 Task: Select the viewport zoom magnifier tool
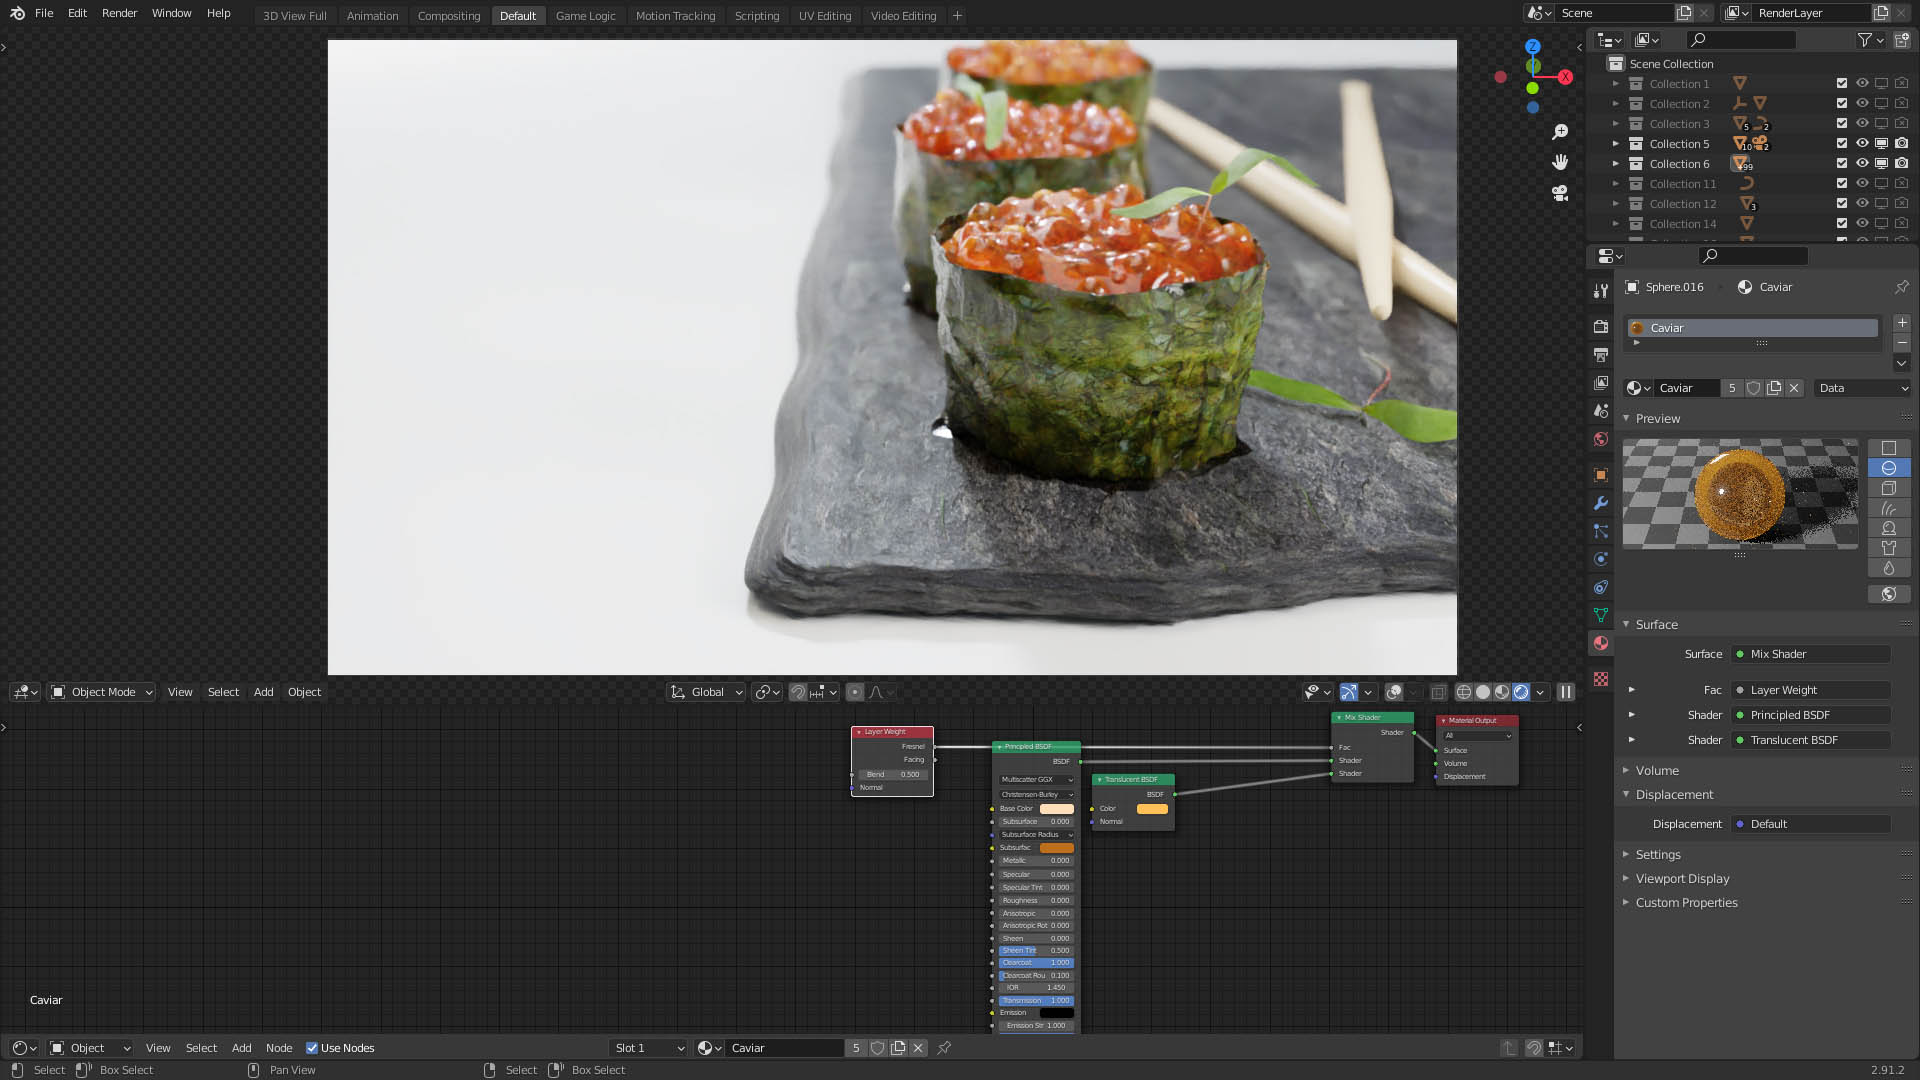click(x=1560, y=132)
